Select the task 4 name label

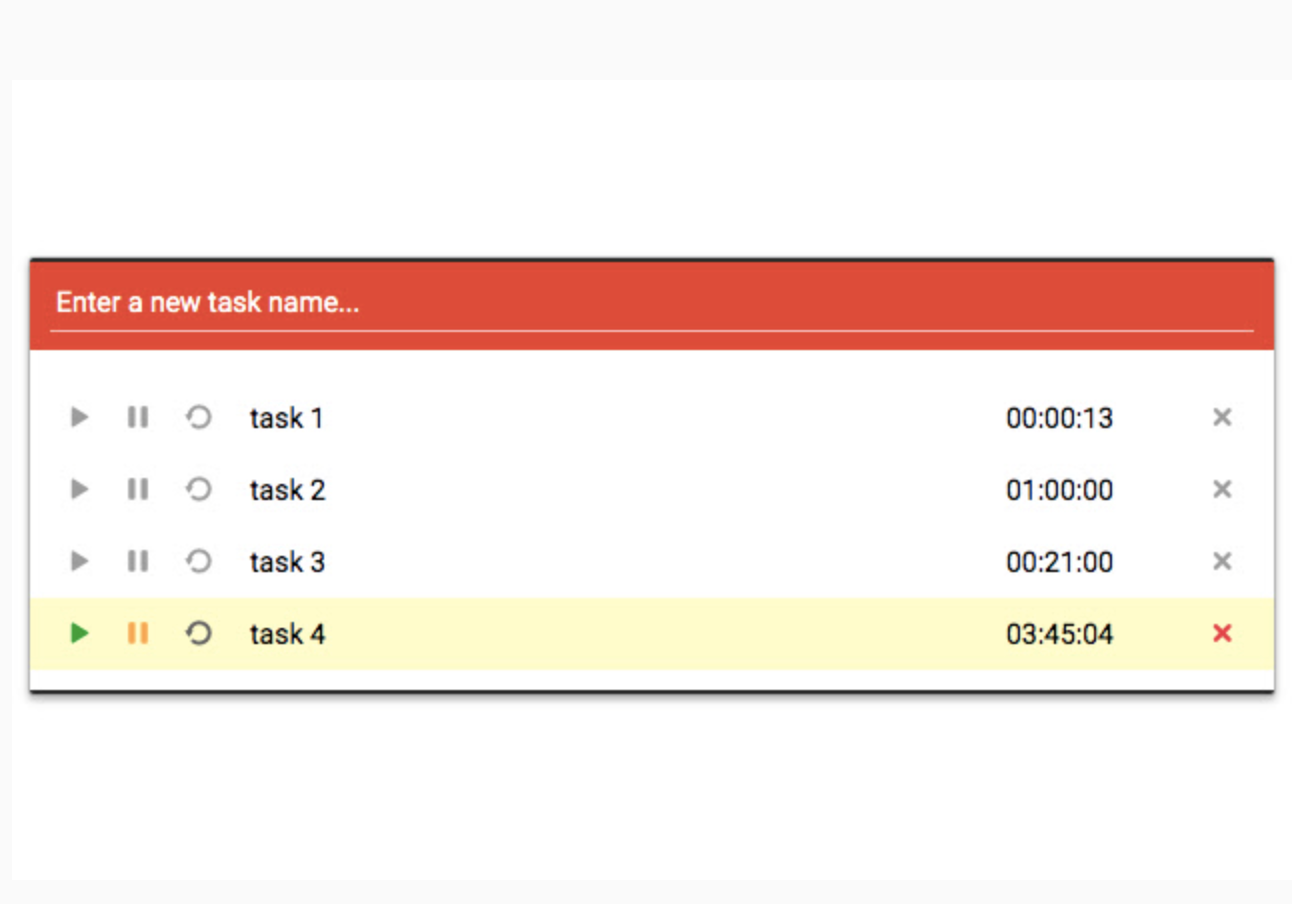[x=287, y=634]
